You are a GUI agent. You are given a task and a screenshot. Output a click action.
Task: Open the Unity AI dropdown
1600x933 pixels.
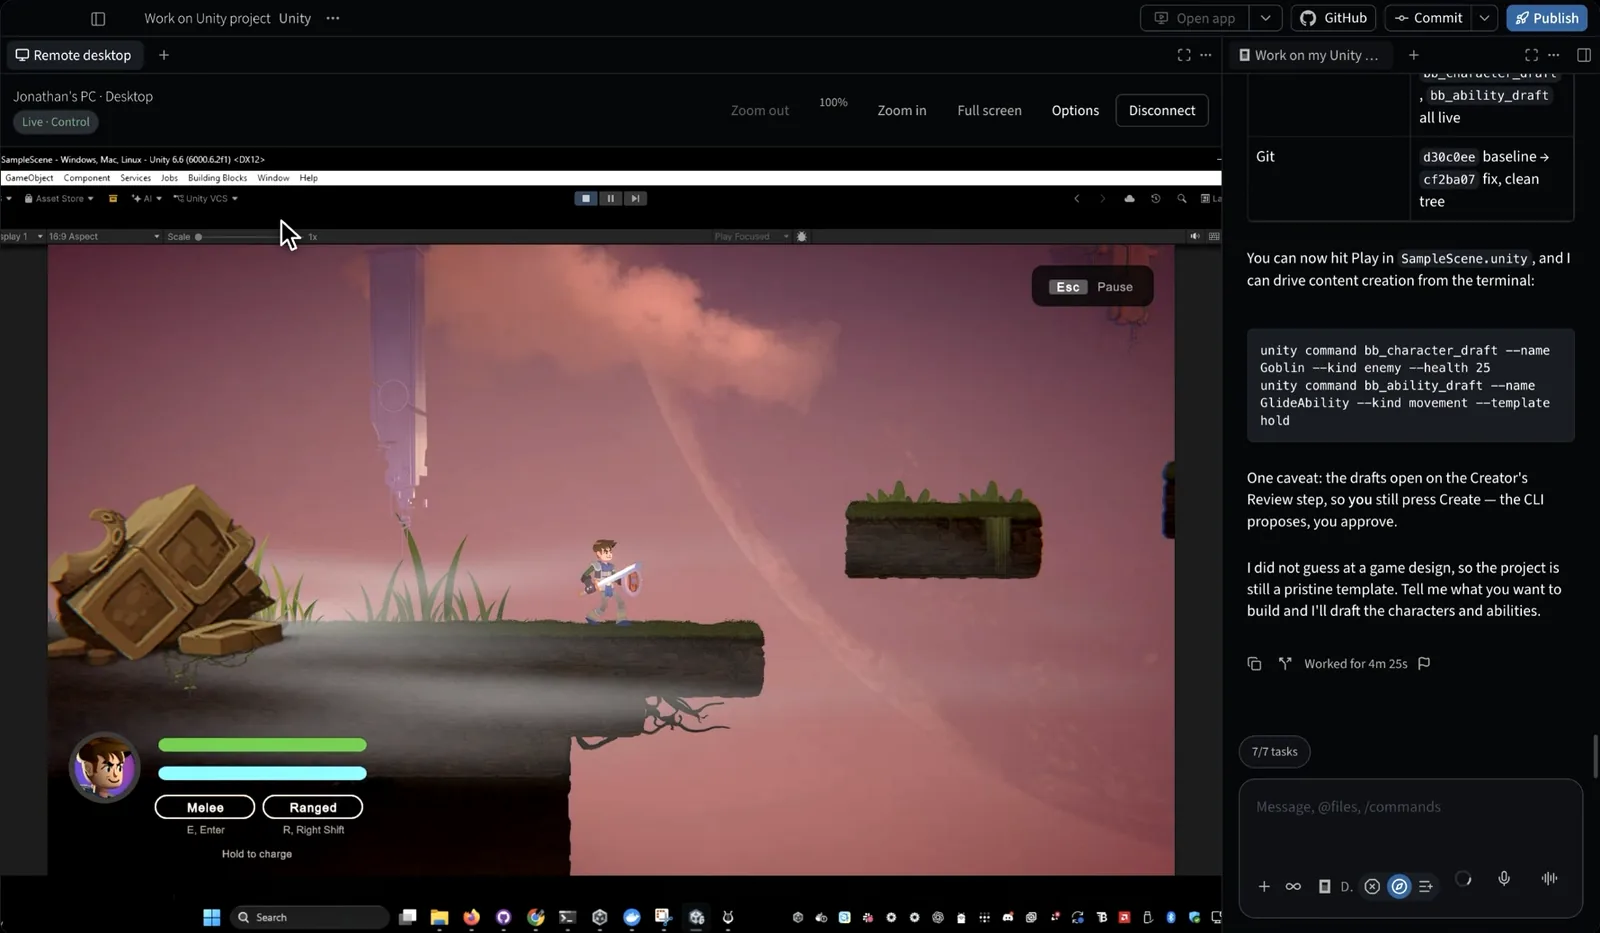[146, 198]
